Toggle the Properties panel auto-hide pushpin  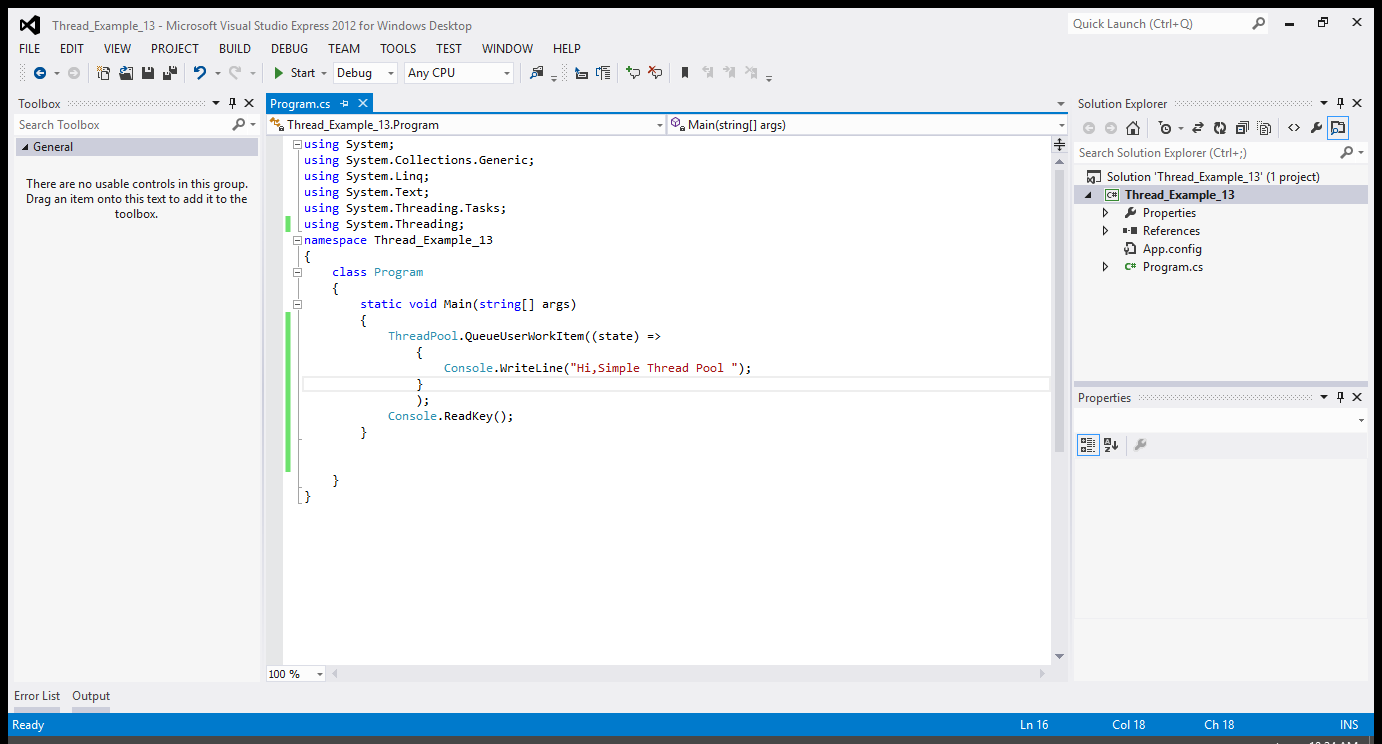click(x=1340, y=397)
